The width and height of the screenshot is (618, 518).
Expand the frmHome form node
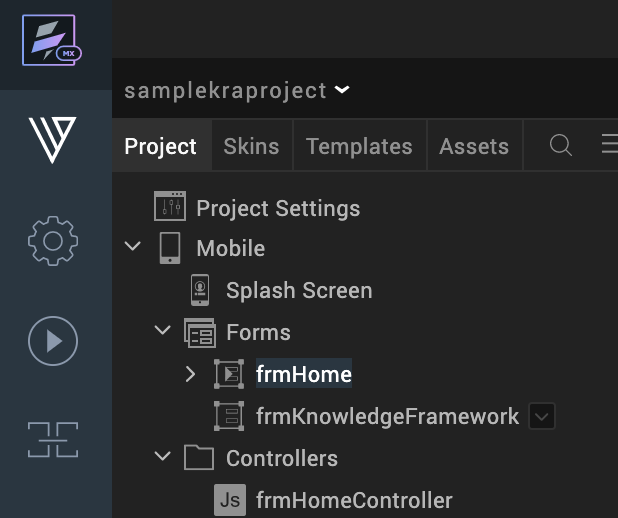pos(190,374)
